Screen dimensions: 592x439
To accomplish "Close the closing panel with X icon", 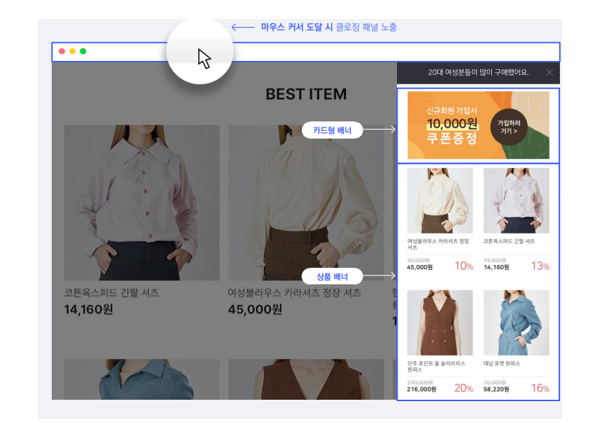I will [549, 72].
